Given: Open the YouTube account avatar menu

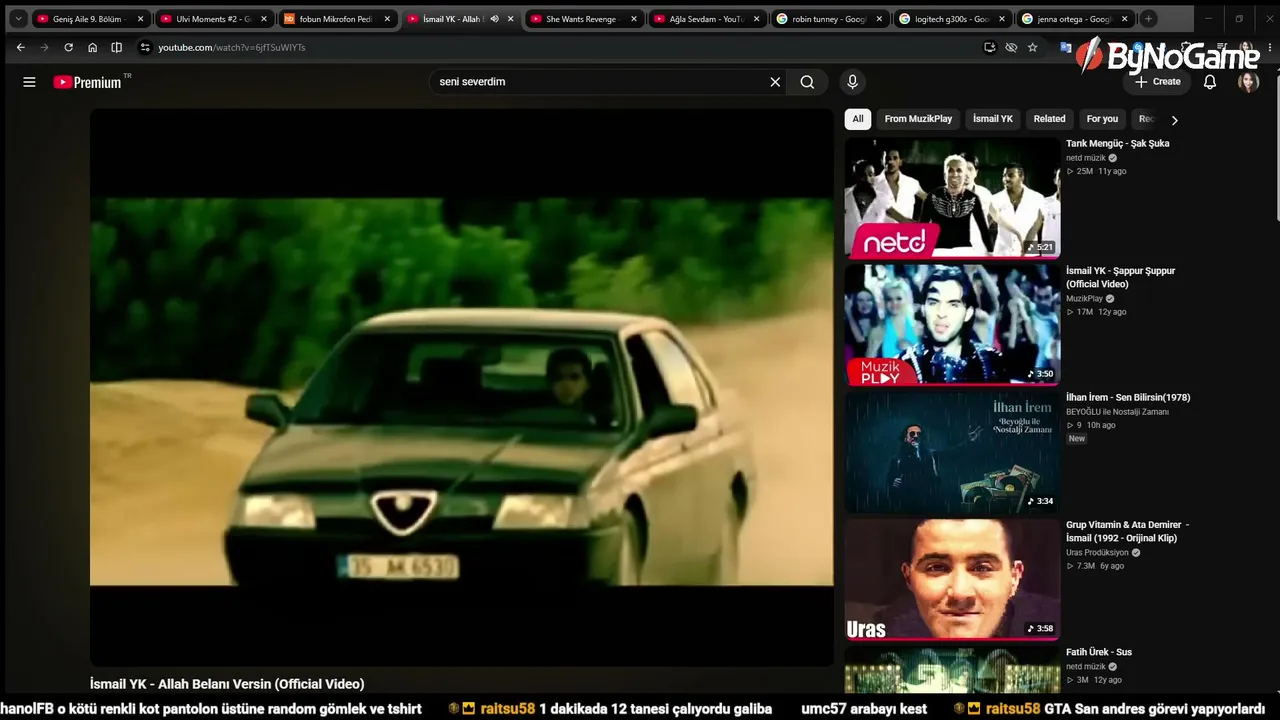Looking at the screenshot, I should [1248, 82].
